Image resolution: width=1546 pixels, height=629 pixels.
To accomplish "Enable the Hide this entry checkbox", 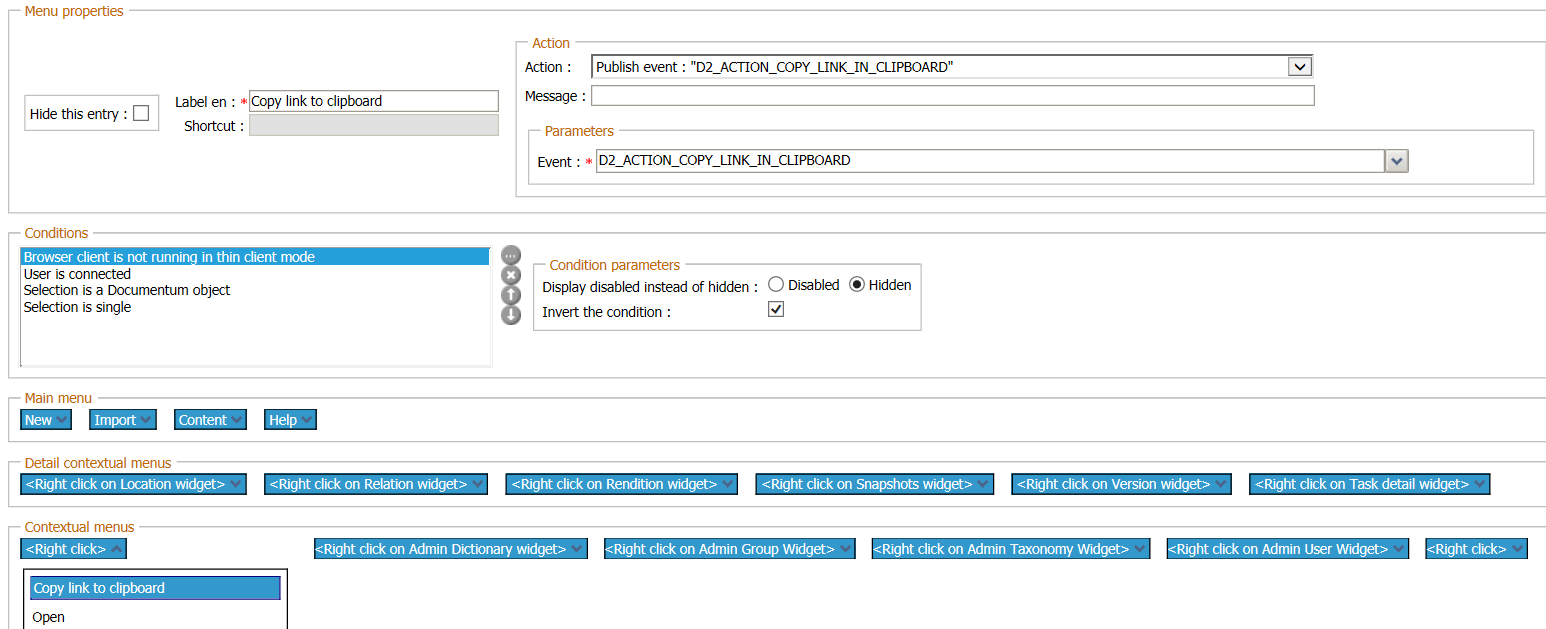I will point(140,112).
